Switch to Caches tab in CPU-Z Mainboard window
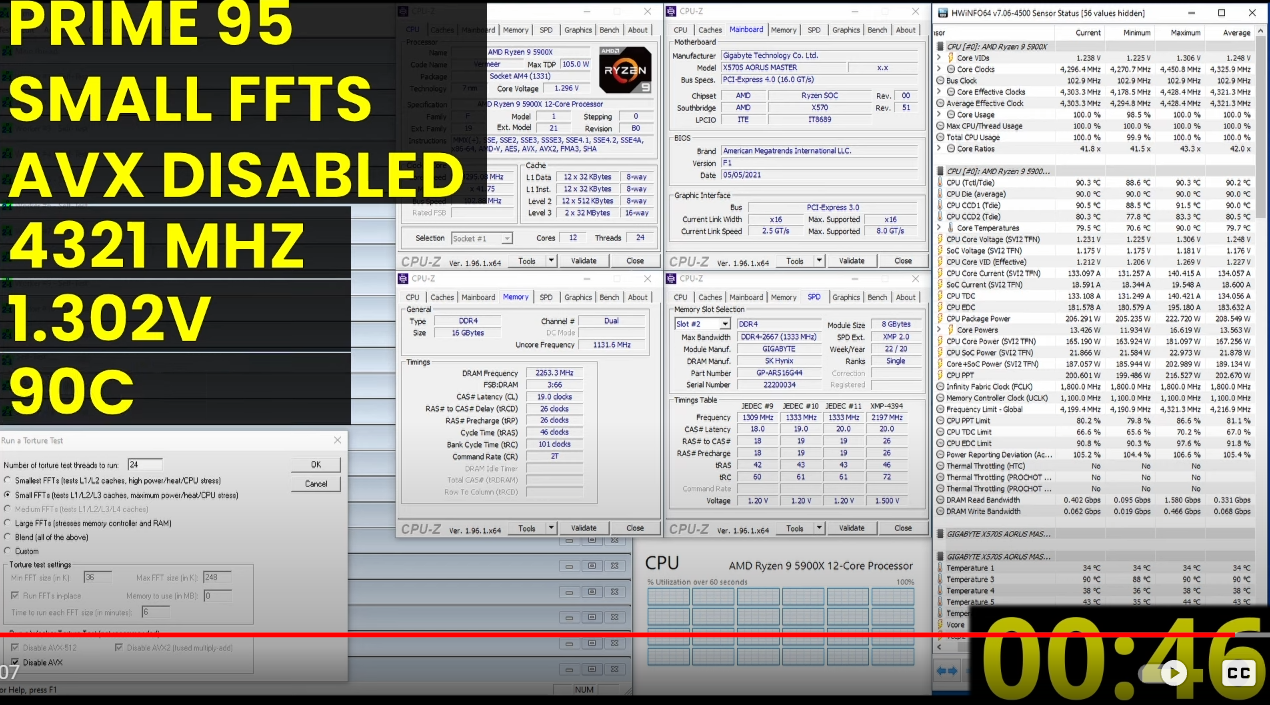This screenshot has height=705, width=1270. pyautogui.click(x=710, y=30)
